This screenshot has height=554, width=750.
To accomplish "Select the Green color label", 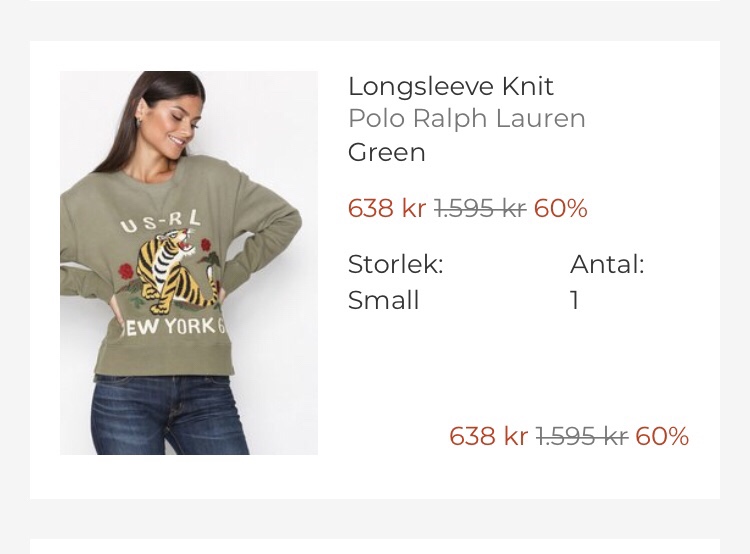I will tap(386, 153).
